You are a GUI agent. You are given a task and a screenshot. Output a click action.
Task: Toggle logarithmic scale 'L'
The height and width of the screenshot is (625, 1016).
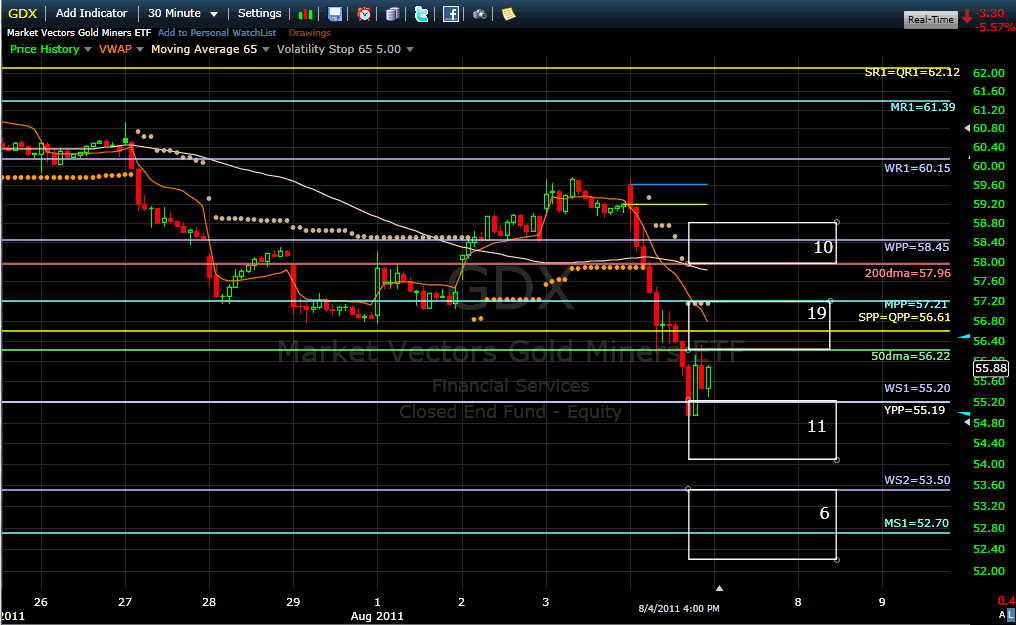tap(1011, 615)
